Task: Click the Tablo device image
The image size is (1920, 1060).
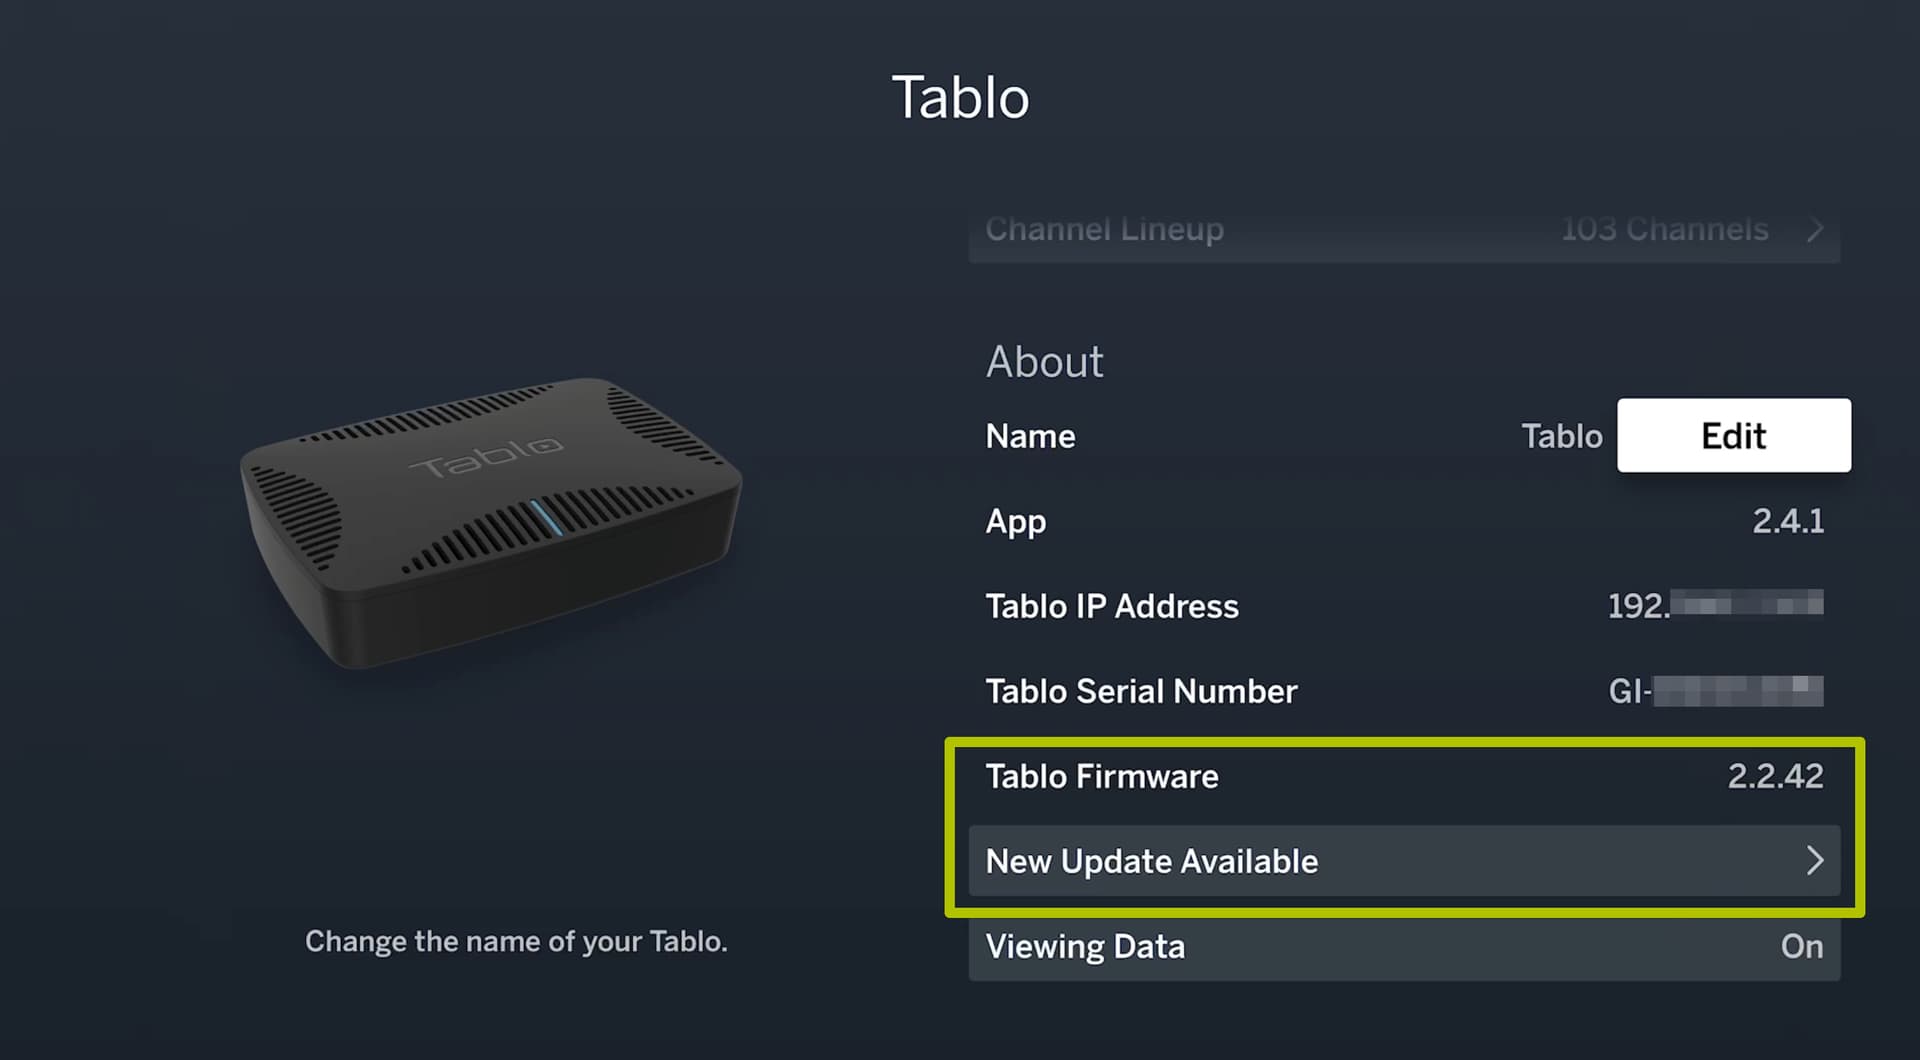Action: (x=490, y=520)
